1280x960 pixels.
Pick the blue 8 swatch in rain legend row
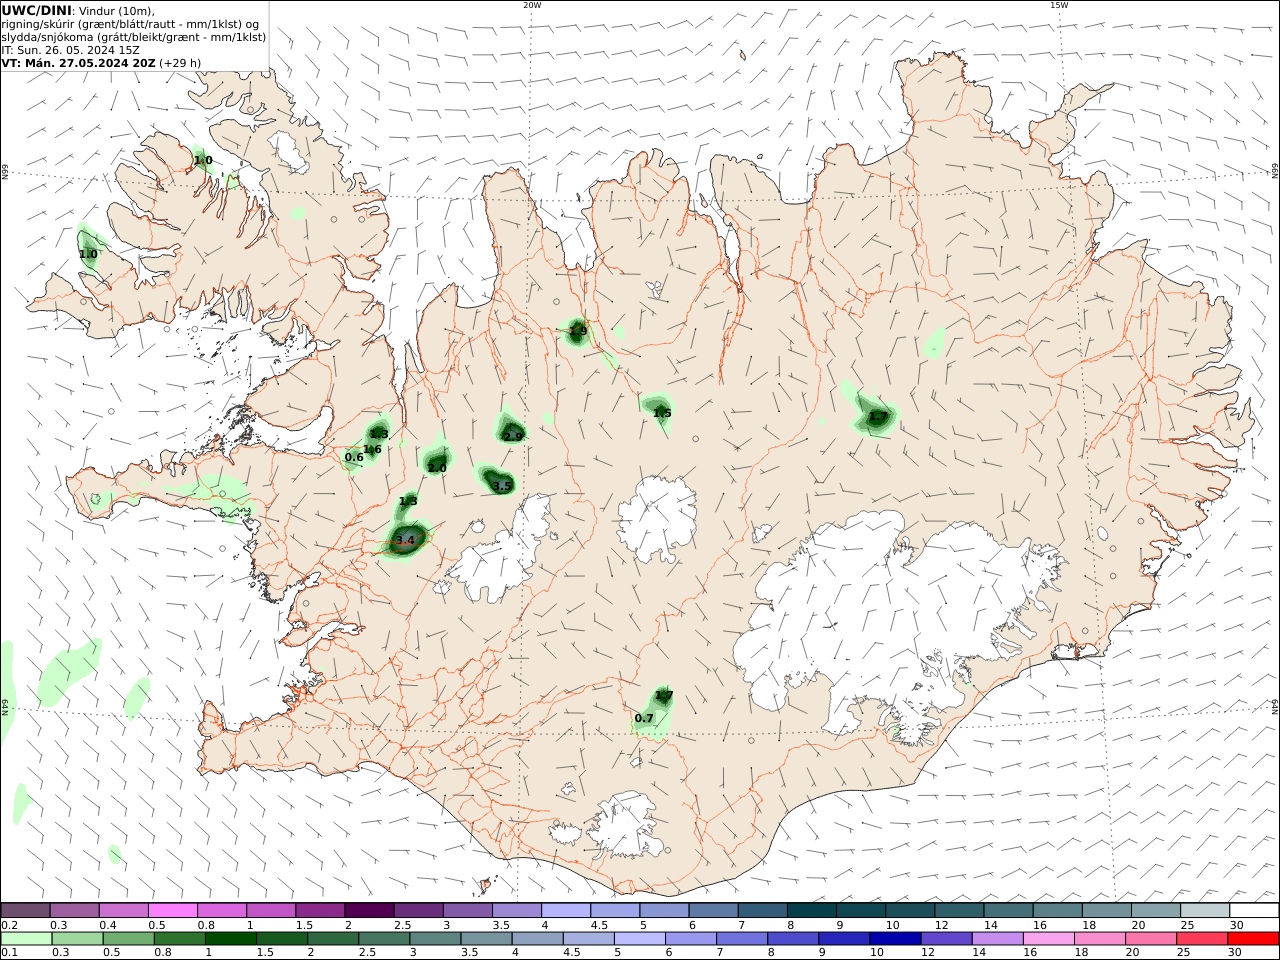(793, 938)
